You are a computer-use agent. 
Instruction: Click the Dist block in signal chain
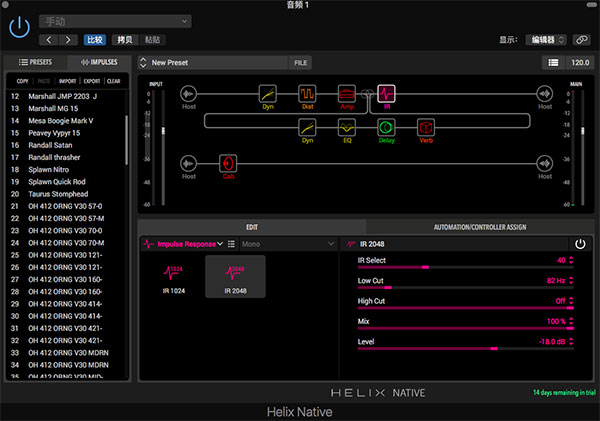307,94
